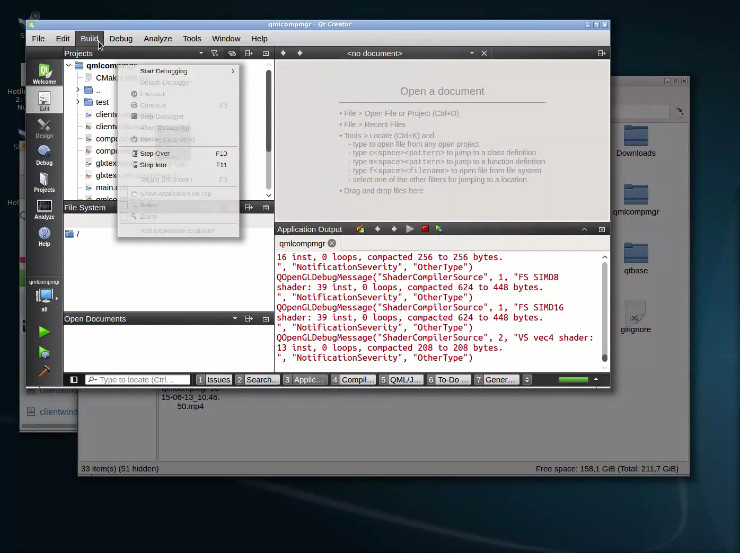Minimize the Application Output pane
This screenshot has width=740, height=553.
coord(584,229)
